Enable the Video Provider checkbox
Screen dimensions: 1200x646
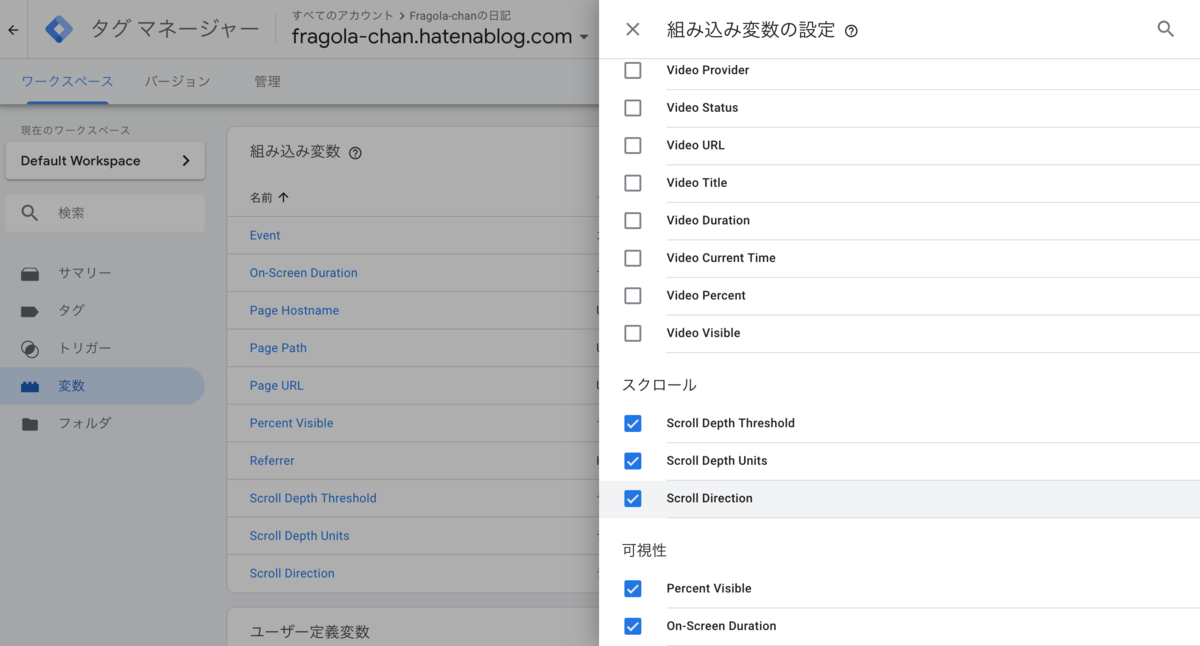pos(632,70)
